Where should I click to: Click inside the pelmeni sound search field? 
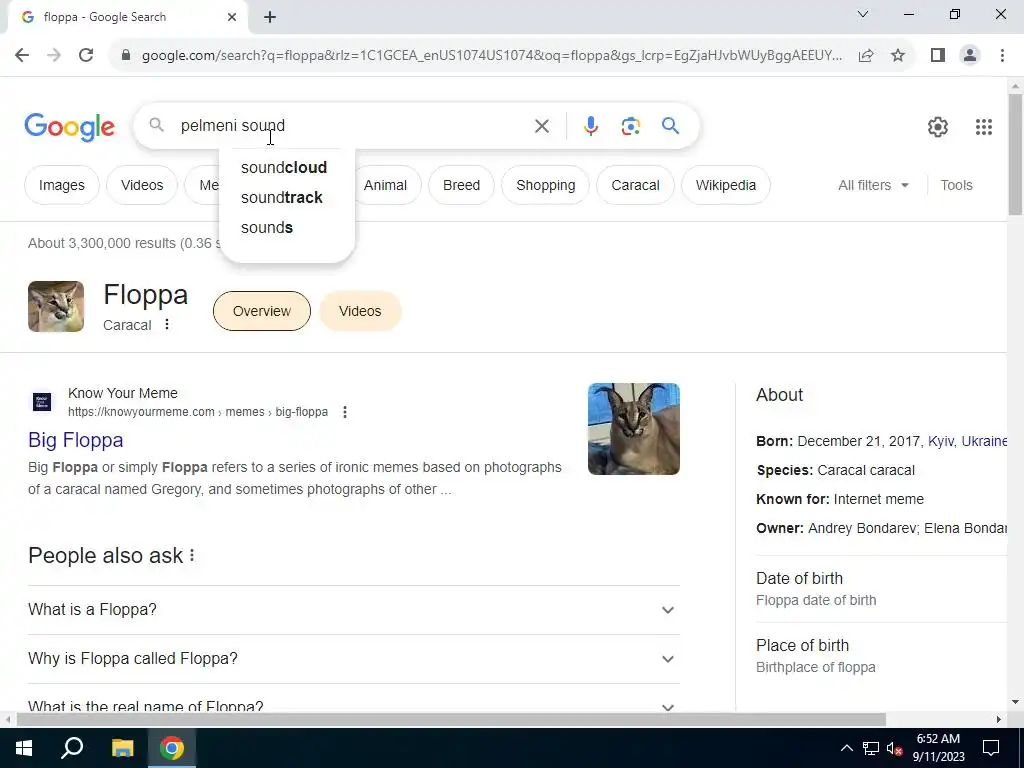click(353, 125)
